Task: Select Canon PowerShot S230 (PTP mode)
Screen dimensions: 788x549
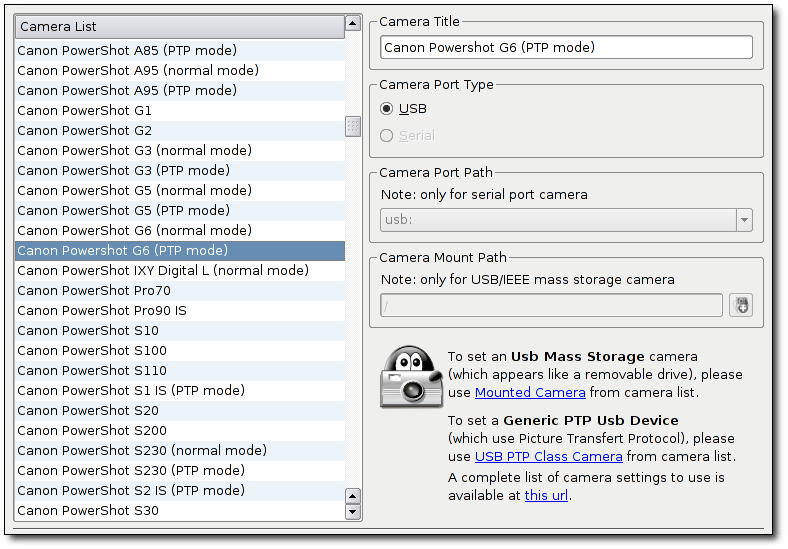Action: 180,471
